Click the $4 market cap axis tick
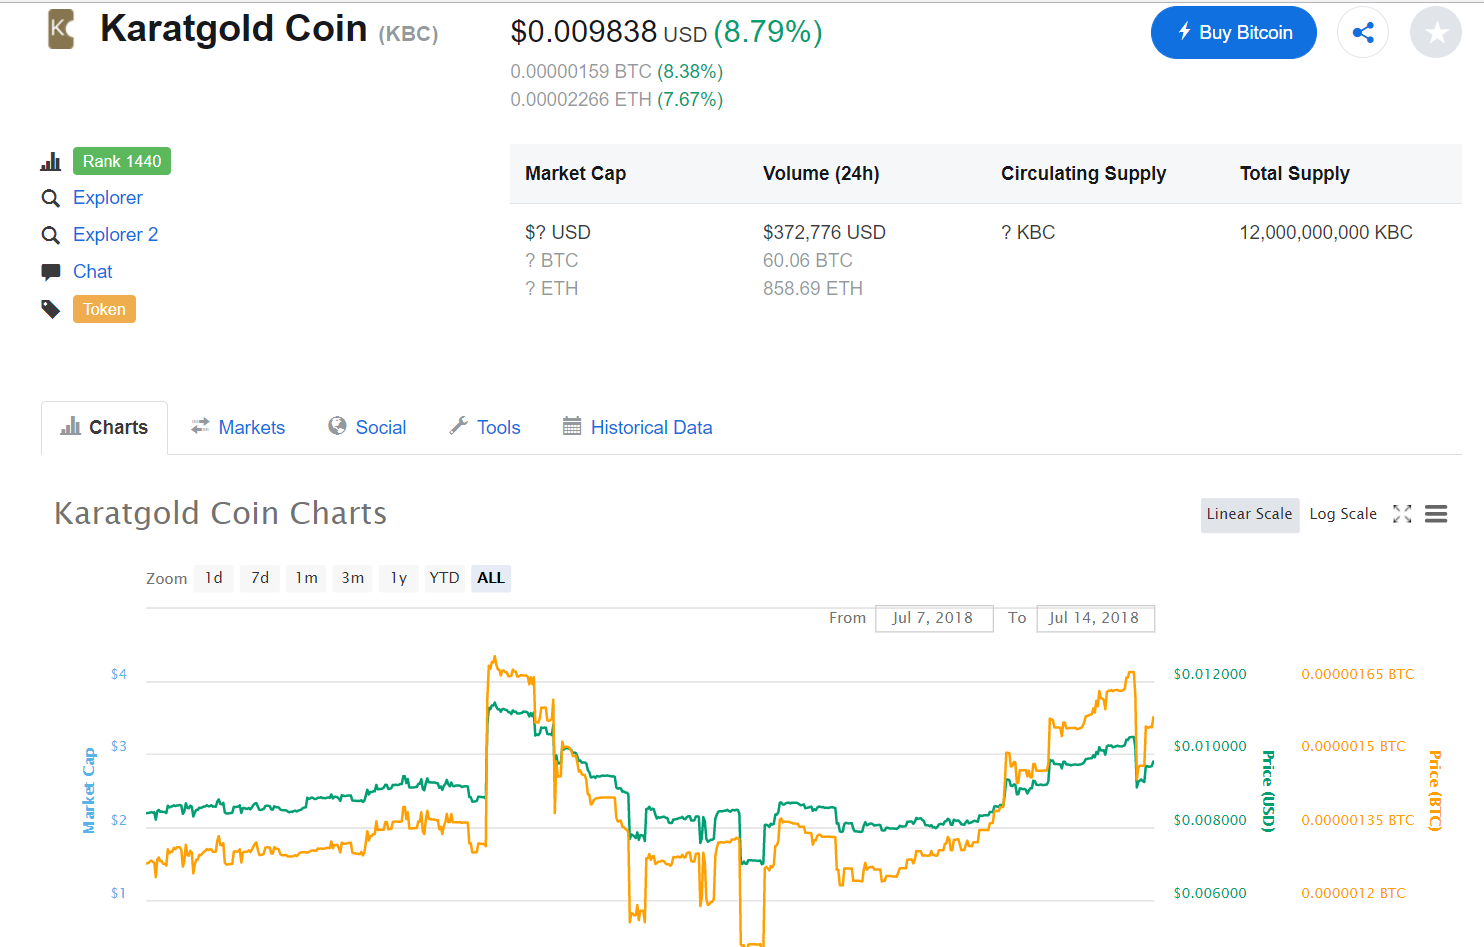 119,674
